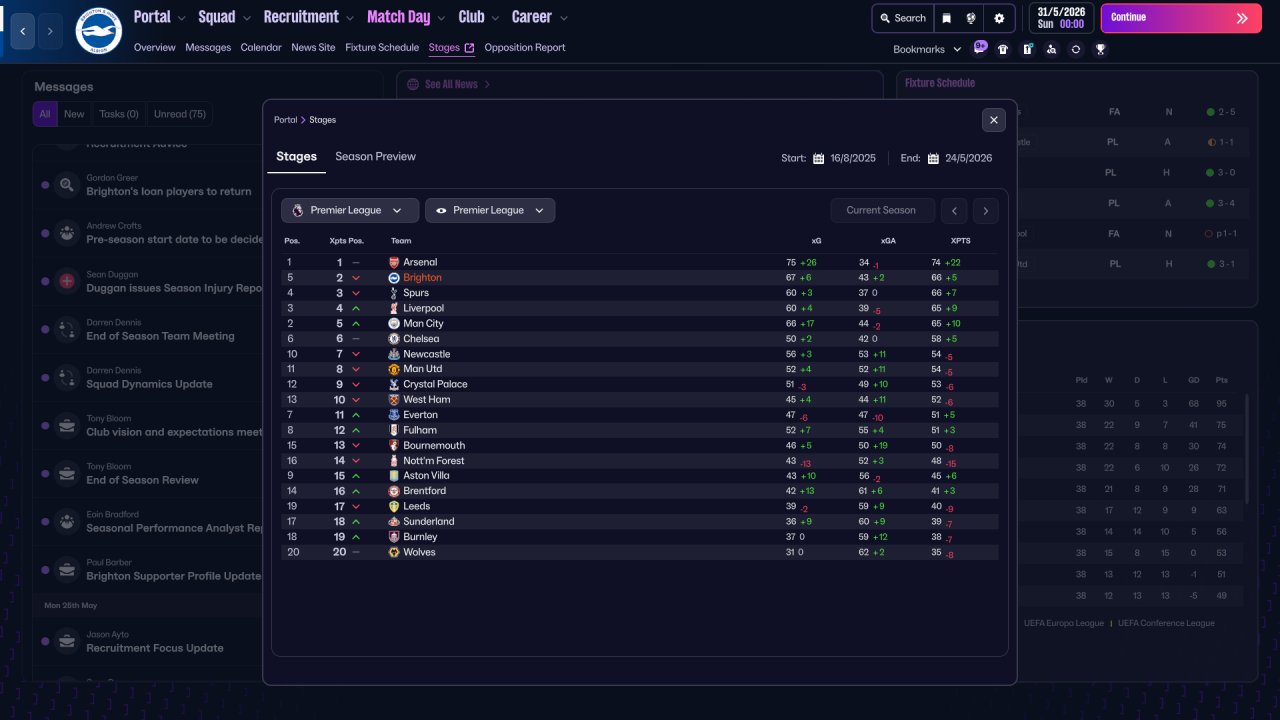The width and height of the screenshot is (1280, 720).
Task: Go to next season with right chevron
Action: (986, 210)
